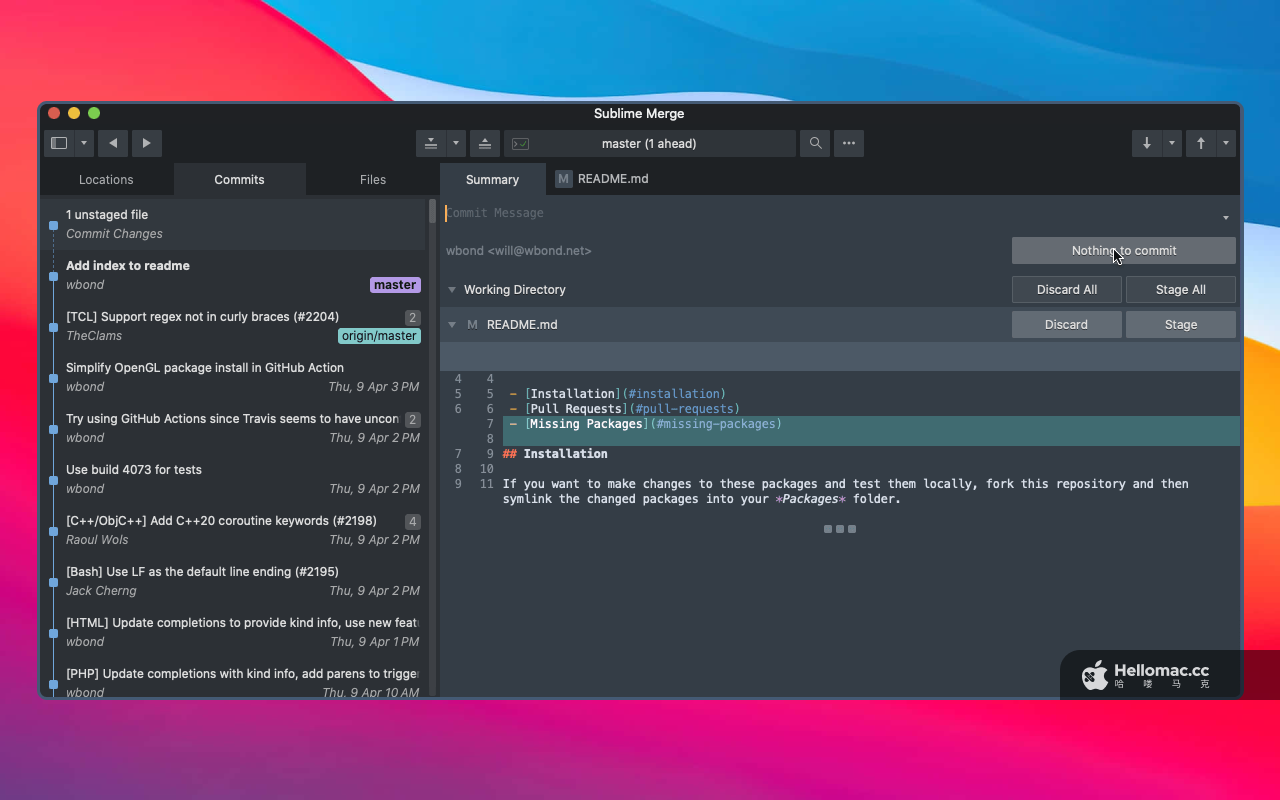Select Try using GitHub Actions commit
This screenshot has height=800, width=1280.
pyautogui.click(x=234, y=428)
